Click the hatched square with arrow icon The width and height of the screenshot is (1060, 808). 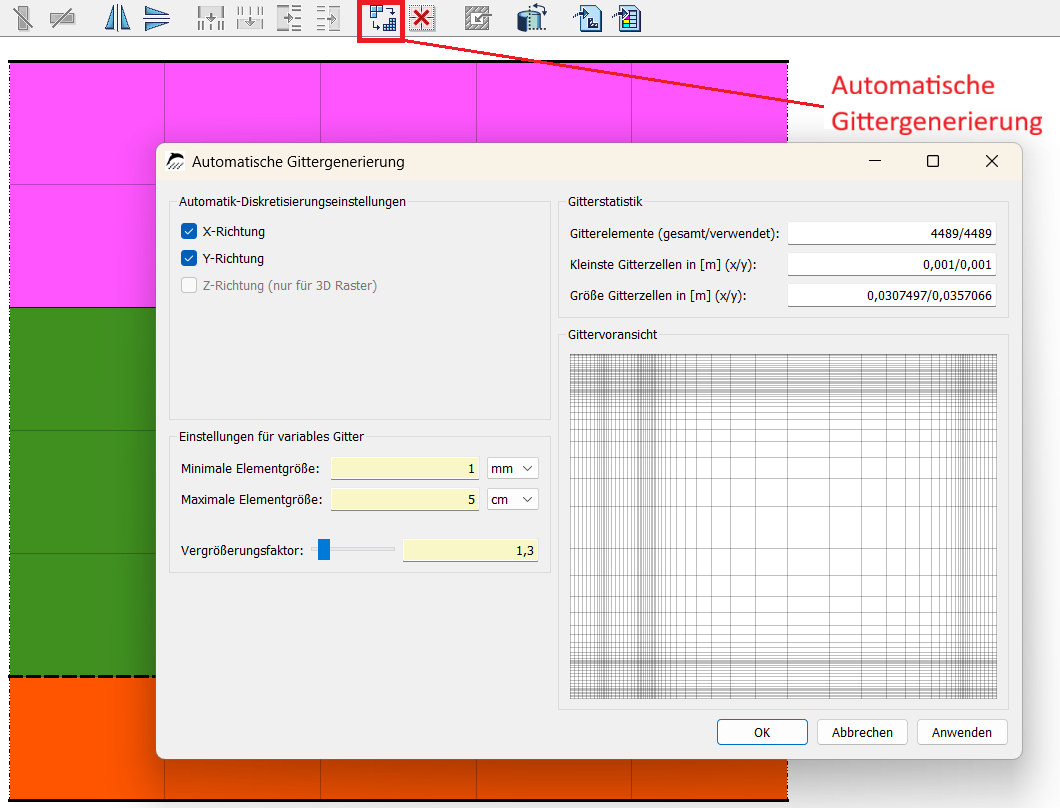click(477, 18)
